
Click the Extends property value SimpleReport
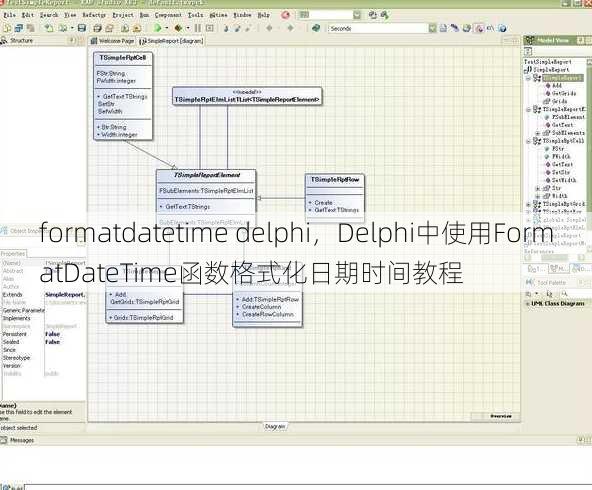pyautogui.click(x=65, y=294)
